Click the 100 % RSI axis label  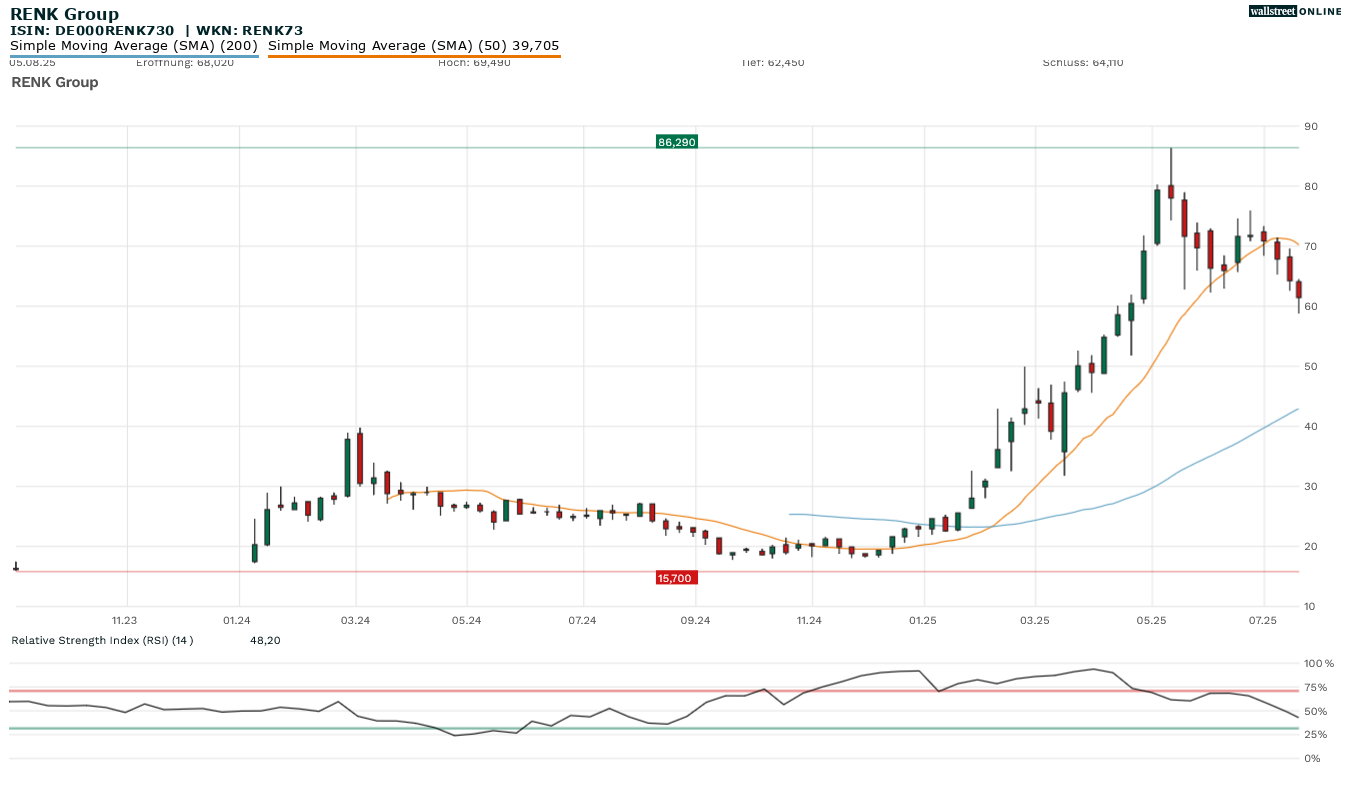pyautogui.click(x=1319, y=664)
